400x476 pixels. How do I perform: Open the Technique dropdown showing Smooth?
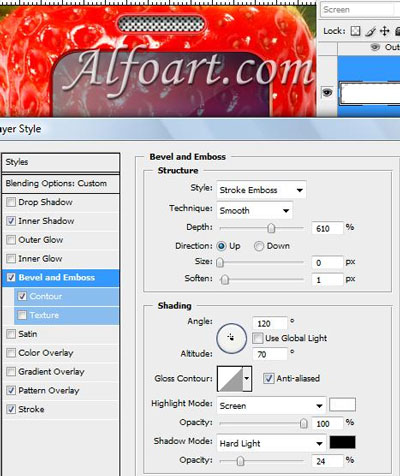tap(255, 210)
